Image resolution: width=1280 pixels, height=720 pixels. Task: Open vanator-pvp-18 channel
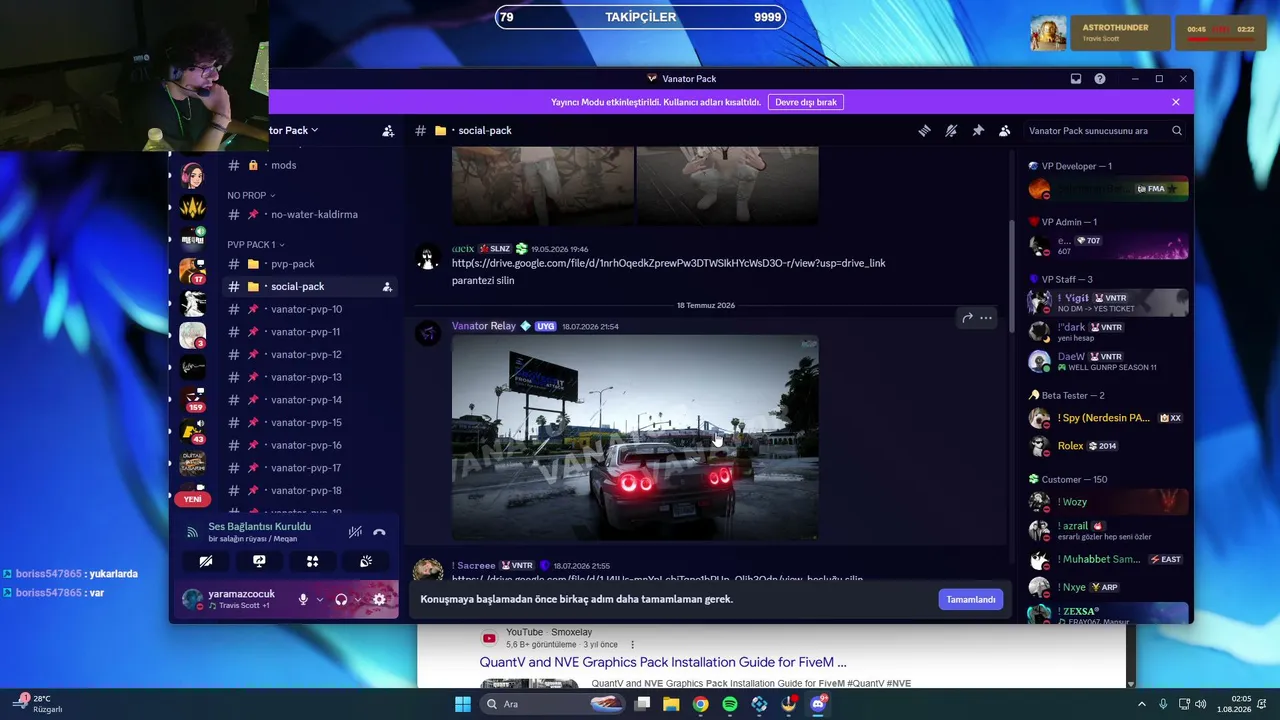(310, 491)
